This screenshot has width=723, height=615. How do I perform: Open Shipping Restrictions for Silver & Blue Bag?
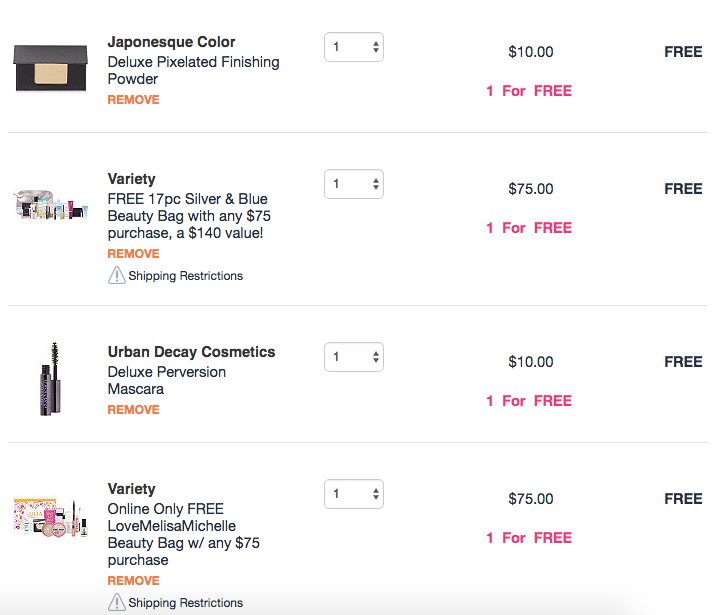point(185,276)
